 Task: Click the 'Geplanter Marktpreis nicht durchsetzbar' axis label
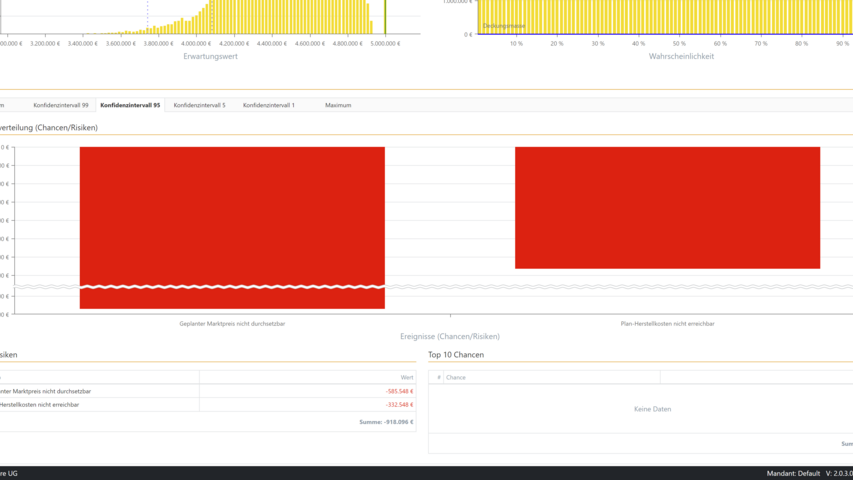(x=232, y=324)
